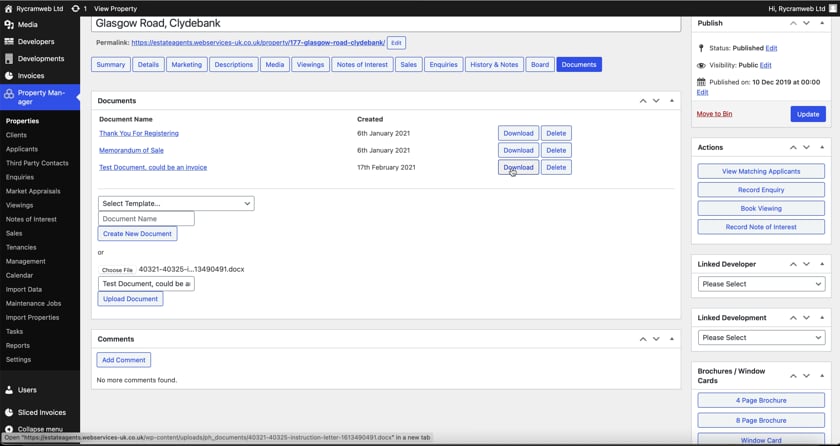Delete the Memorandum of Sale document

pyautogui.click(x=556, y=150)
